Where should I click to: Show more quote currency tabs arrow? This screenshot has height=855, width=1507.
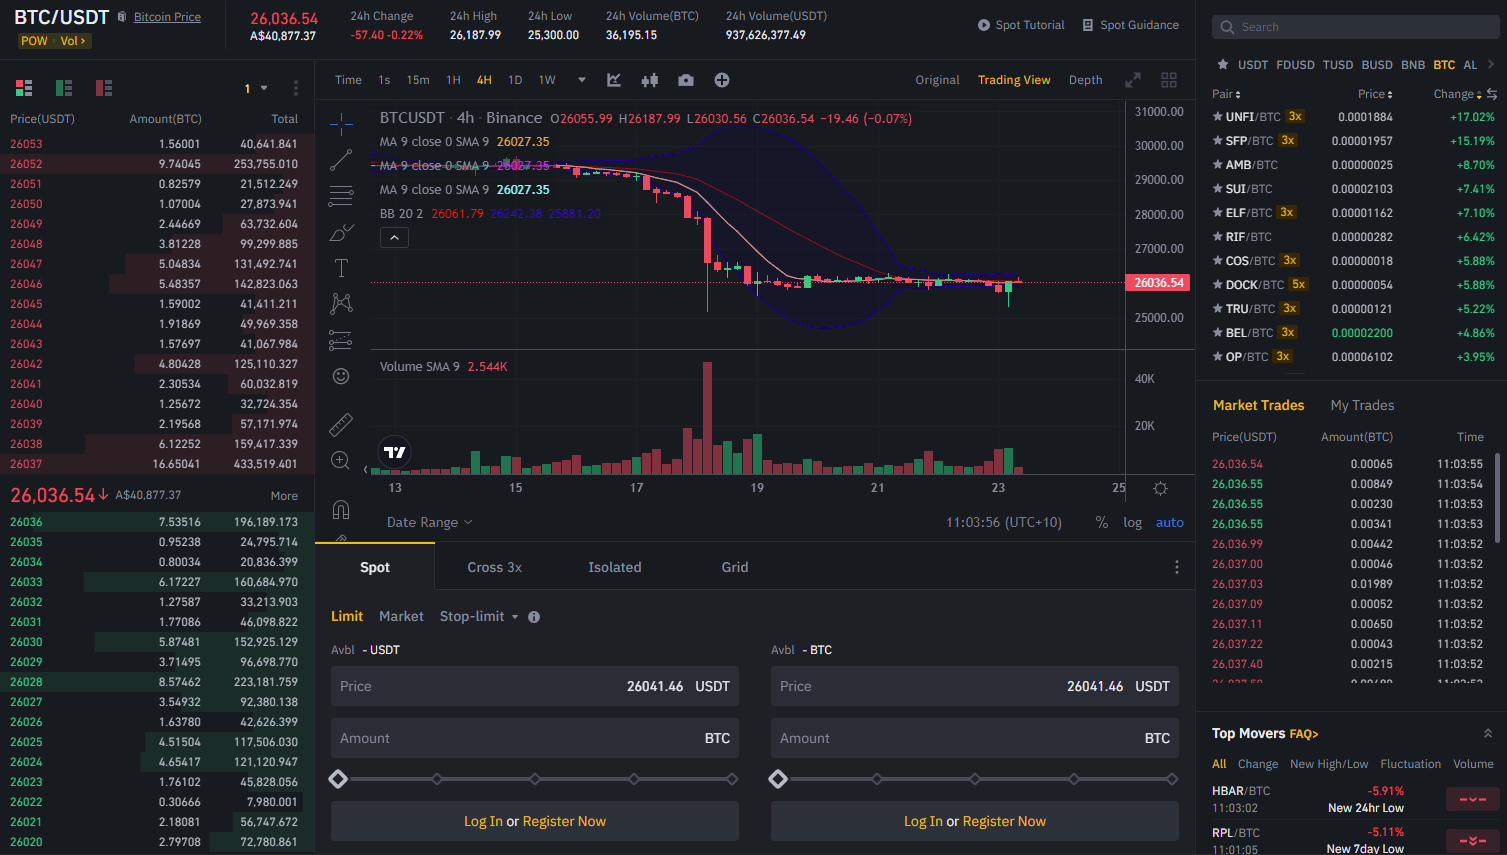point(1491,65)
